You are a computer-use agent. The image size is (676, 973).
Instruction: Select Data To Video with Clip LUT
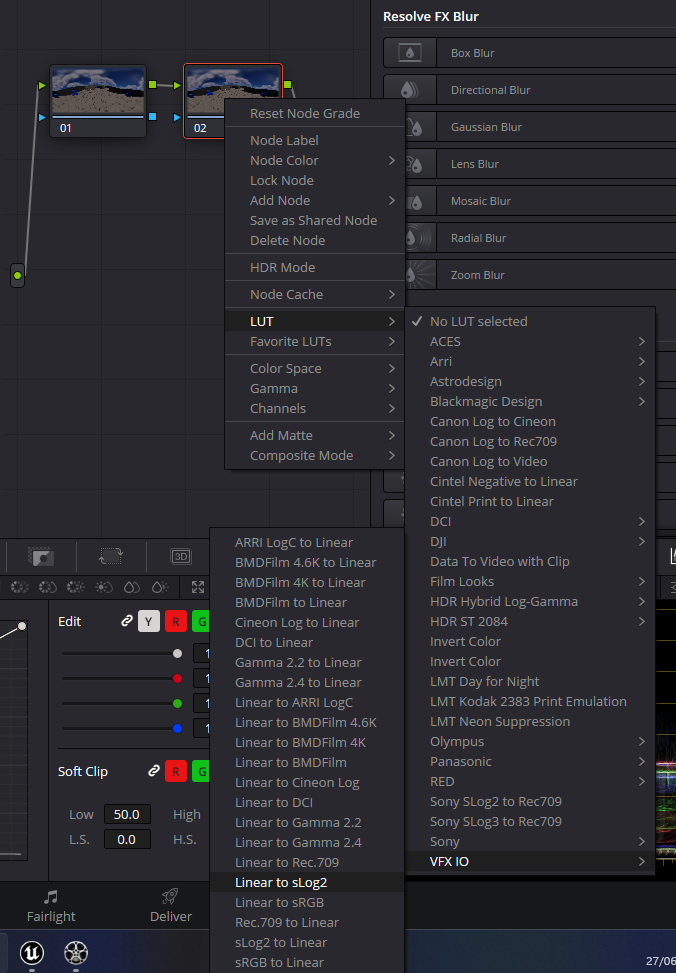(530, 562)
